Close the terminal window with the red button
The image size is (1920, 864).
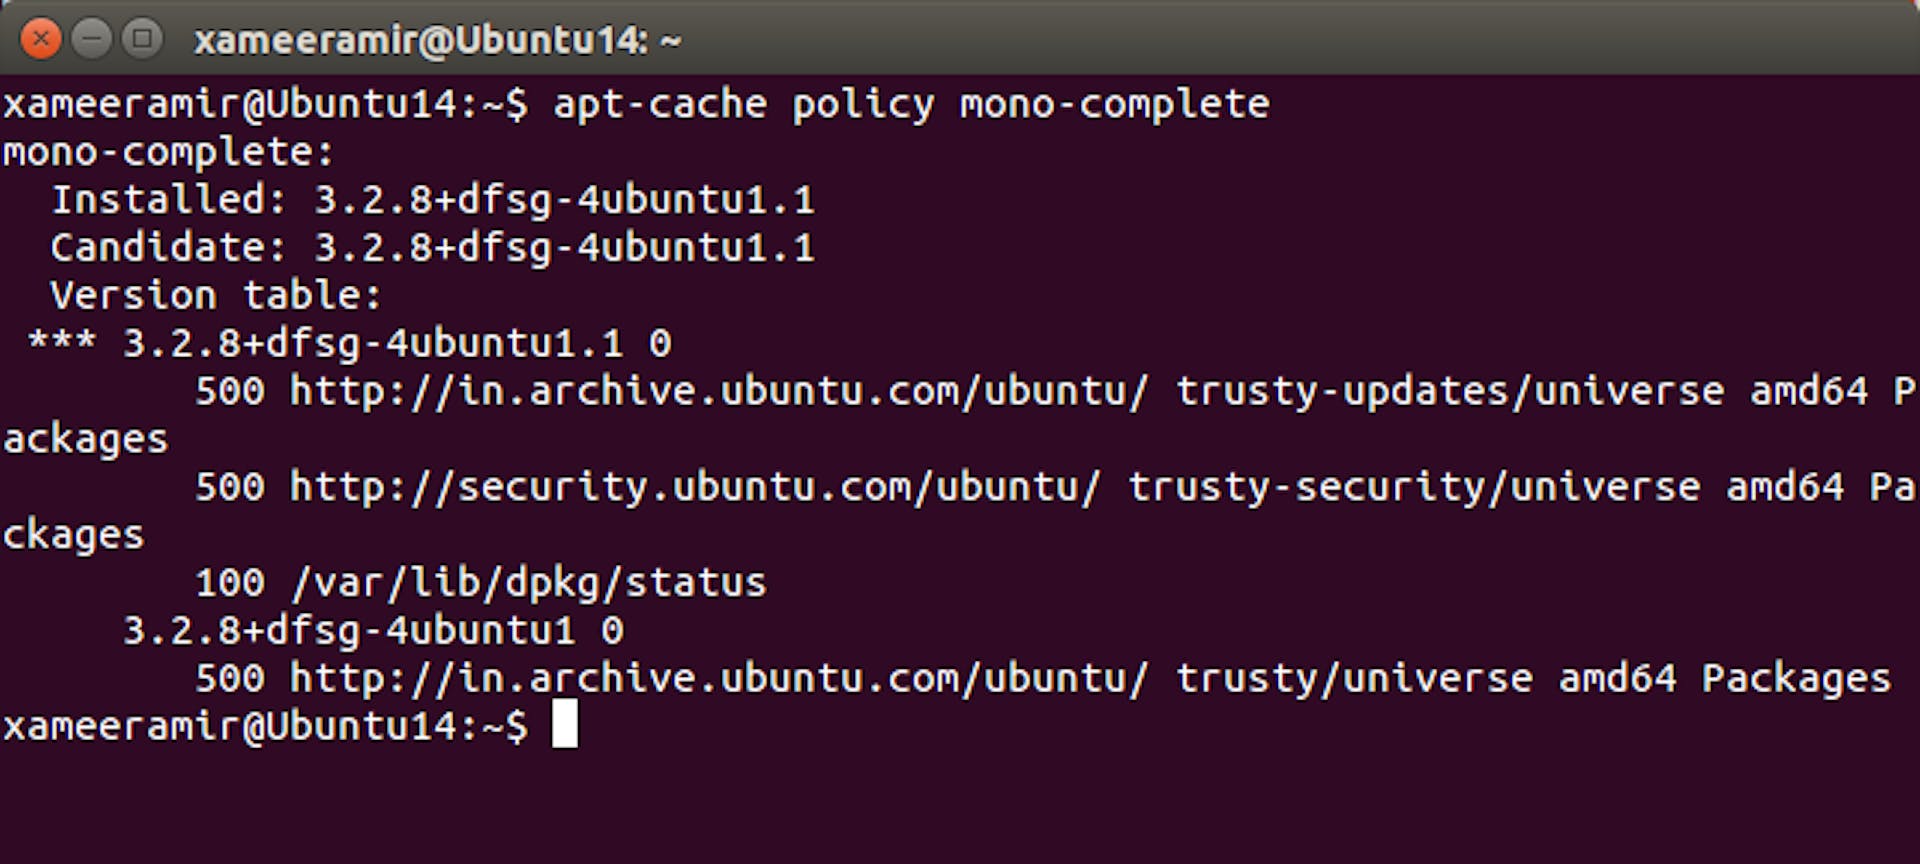41,39
